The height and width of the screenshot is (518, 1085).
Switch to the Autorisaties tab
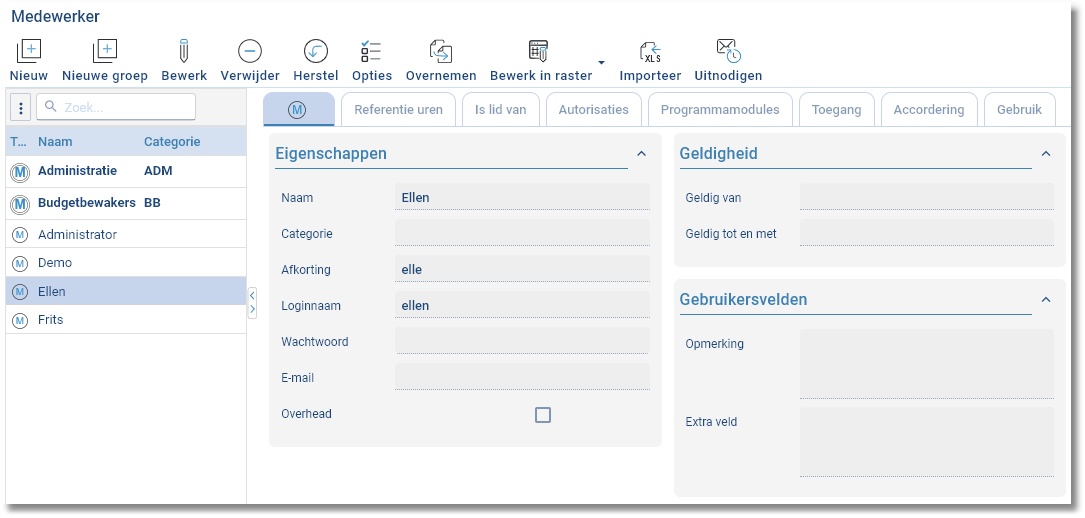[x=593, y=110]
